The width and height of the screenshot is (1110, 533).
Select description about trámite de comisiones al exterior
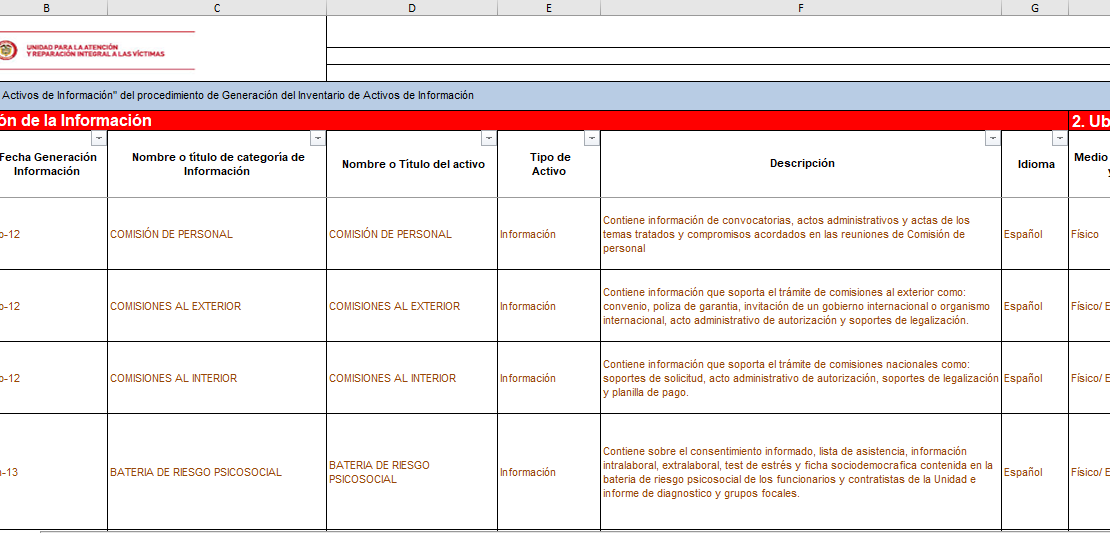click(x=801, y=306)
